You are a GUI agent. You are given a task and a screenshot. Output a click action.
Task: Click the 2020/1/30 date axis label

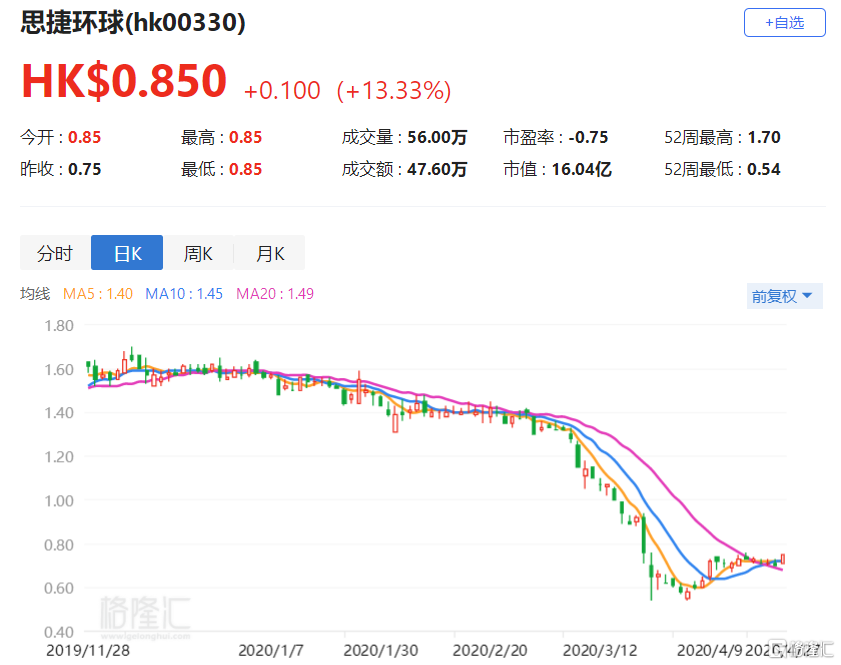coord(381,651)
